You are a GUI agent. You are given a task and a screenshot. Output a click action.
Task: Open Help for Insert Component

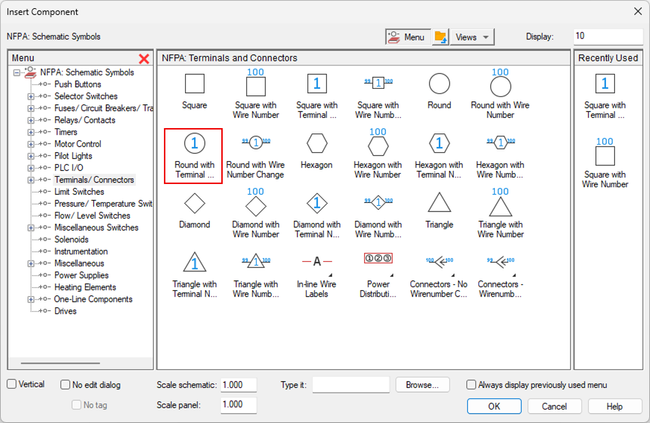pyautogui.click(x=615, y=406)
